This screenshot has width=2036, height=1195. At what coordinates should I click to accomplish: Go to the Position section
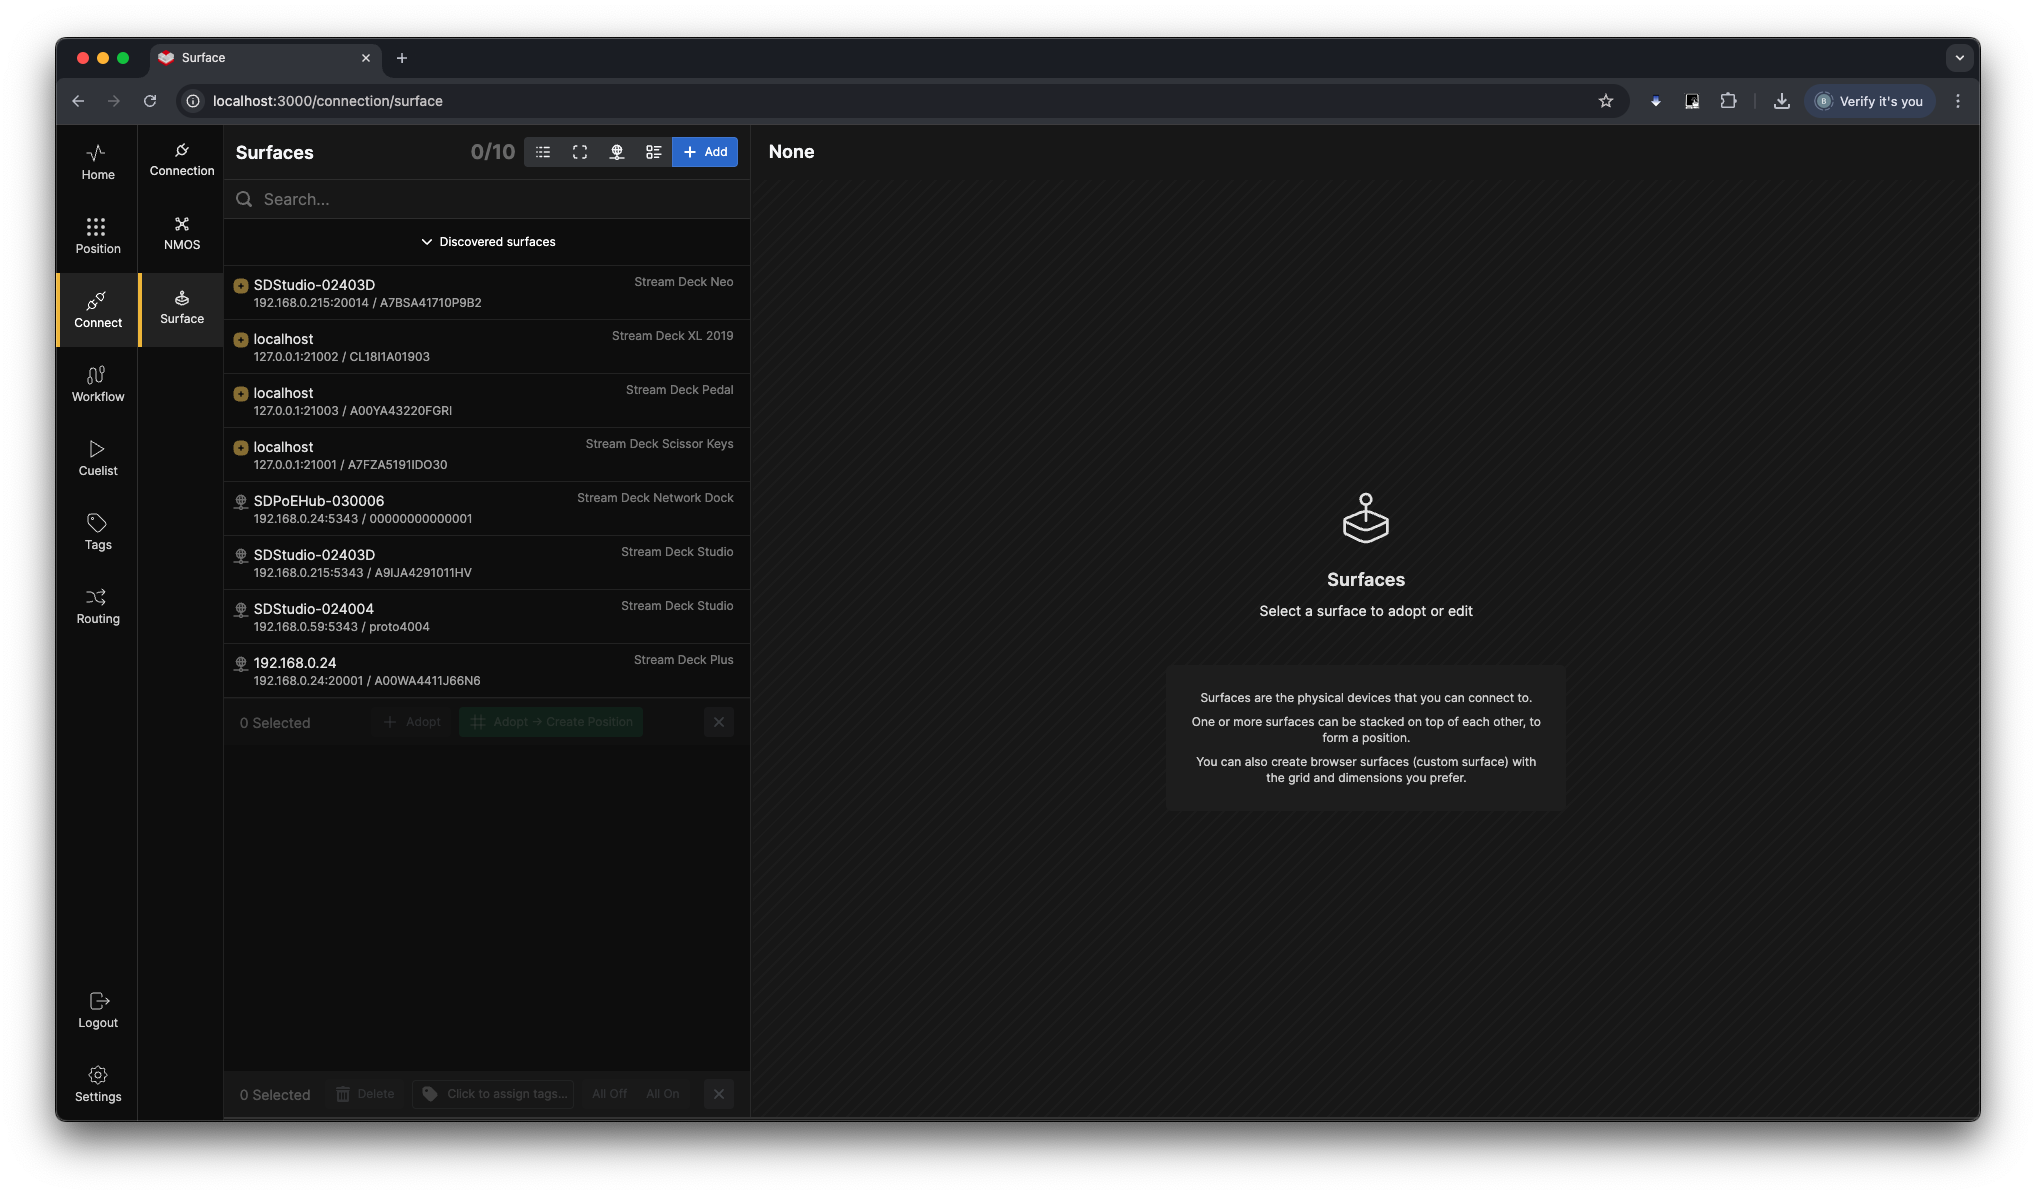click(98, 236)
